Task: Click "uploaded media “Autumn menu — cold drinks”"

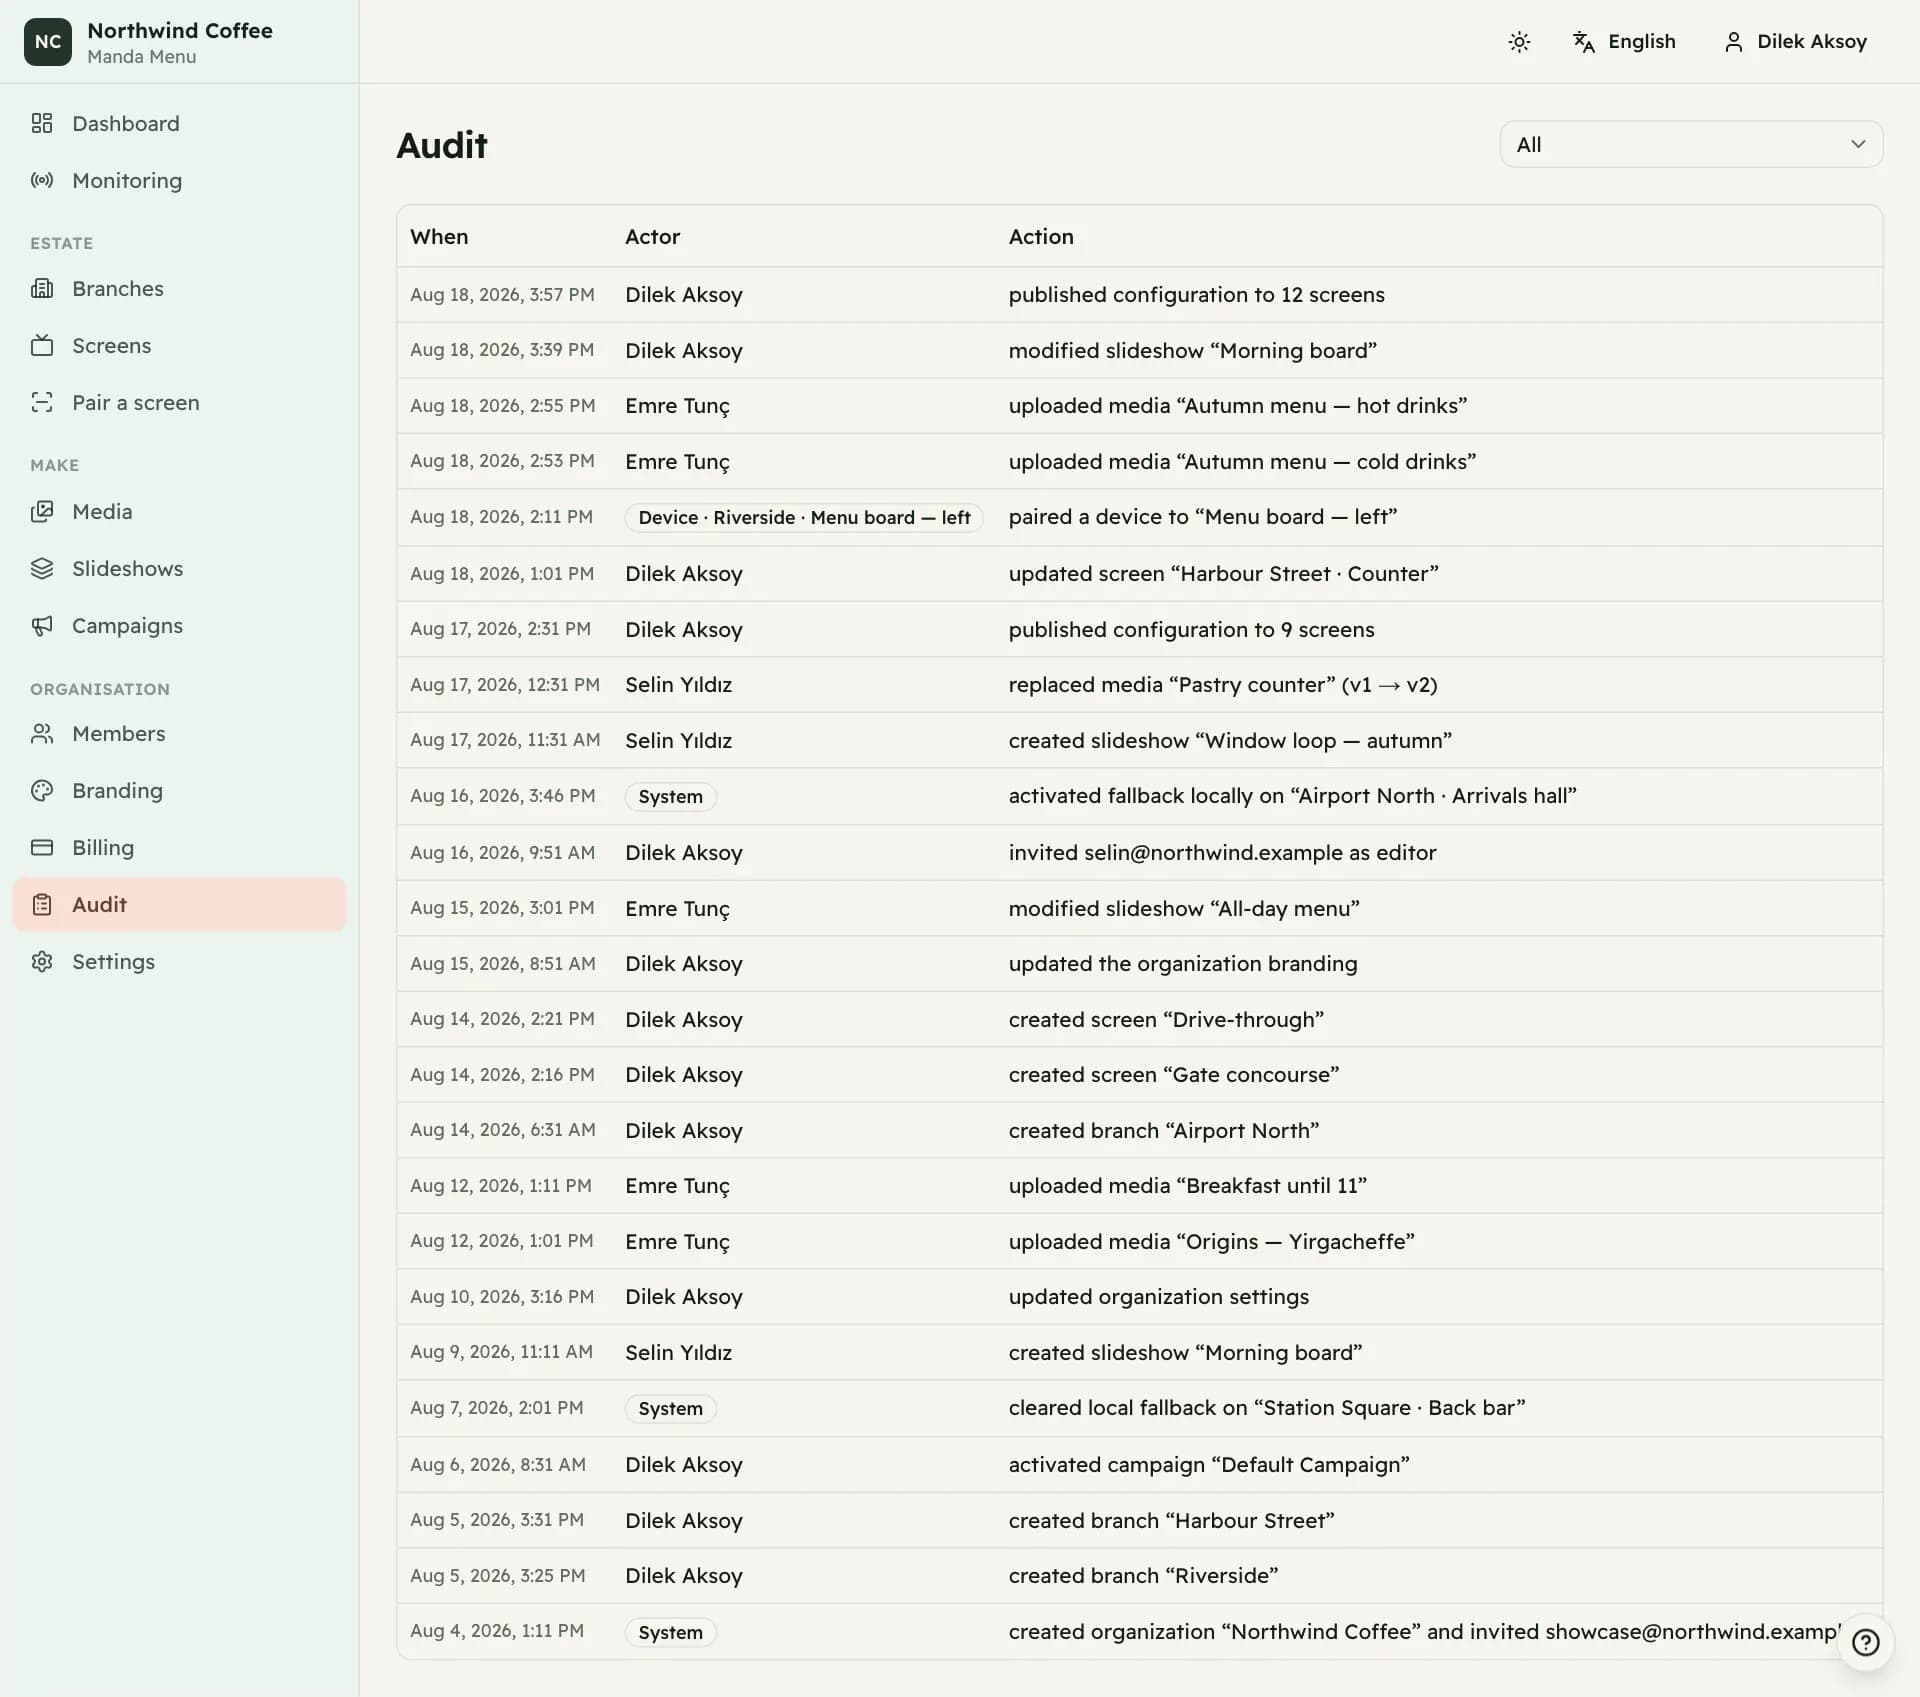Action: point(1242,461)
